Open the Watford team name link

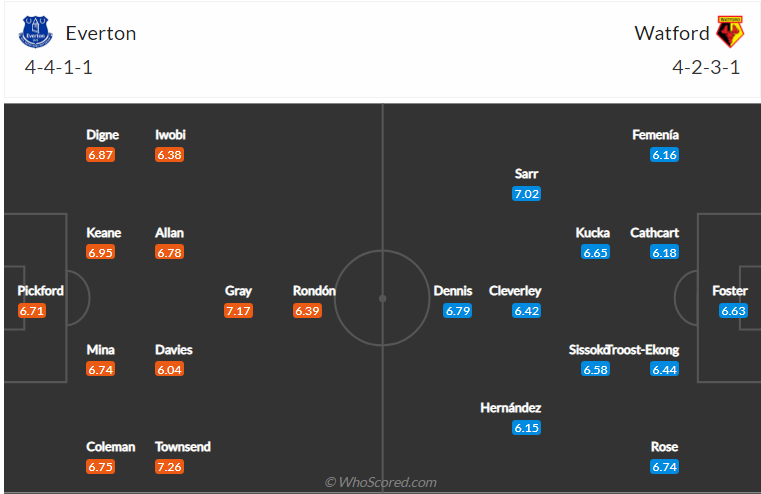click(x=672, y=33)
